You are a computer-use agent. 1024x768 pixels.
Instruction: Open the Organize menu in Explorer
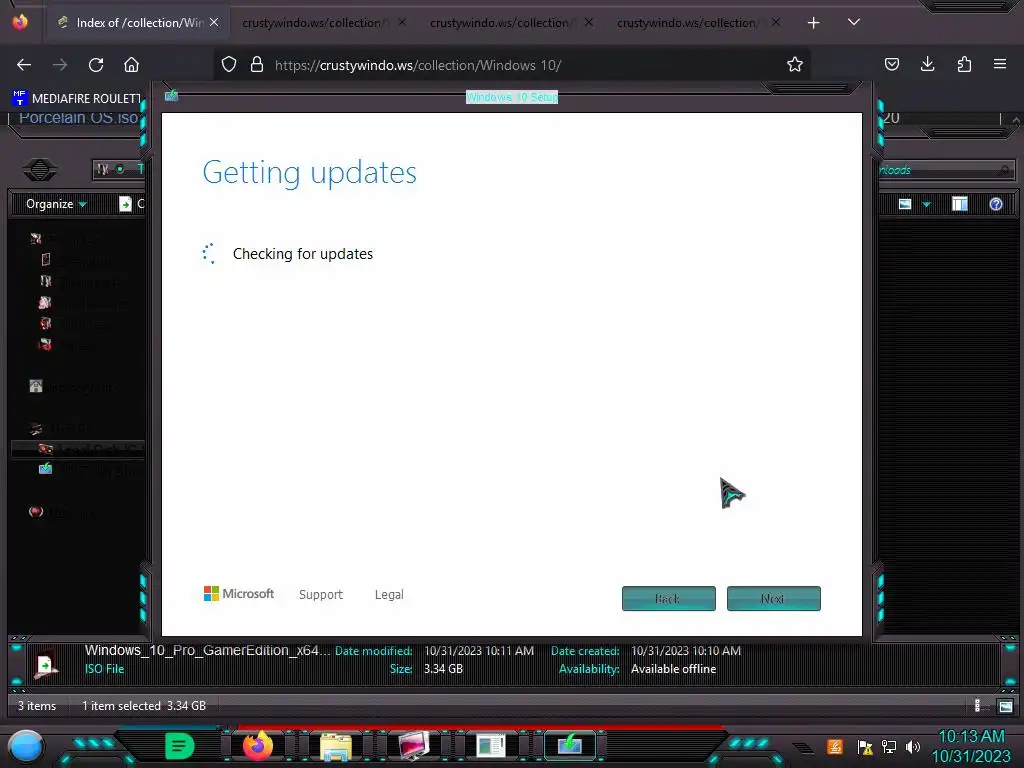coord(56,204)
